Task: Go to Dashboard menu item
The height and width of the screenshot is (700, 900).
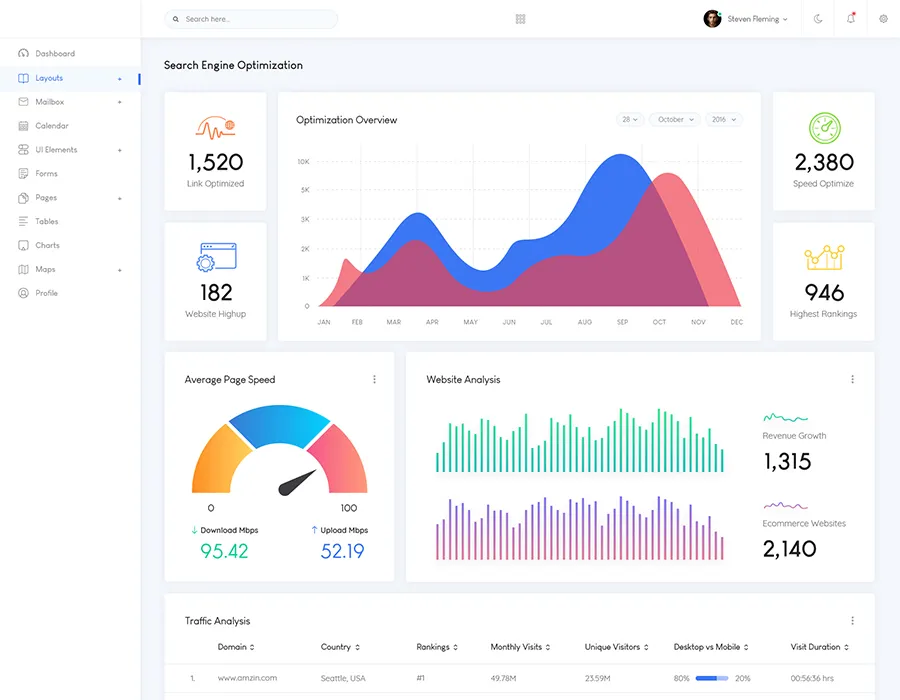Action: [x=55, y=53]
